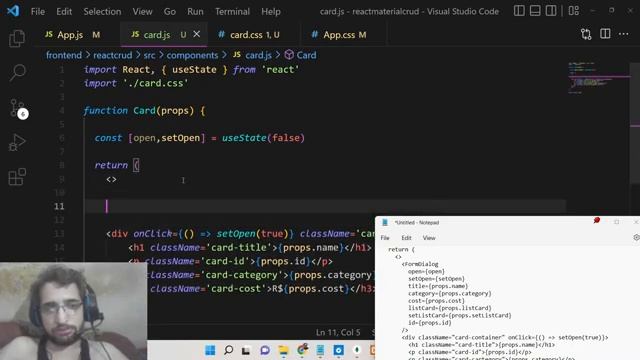This screenshot has height=360, width=640.
Task: Open Notepad settings gear icon
Action: pos(636,237)
